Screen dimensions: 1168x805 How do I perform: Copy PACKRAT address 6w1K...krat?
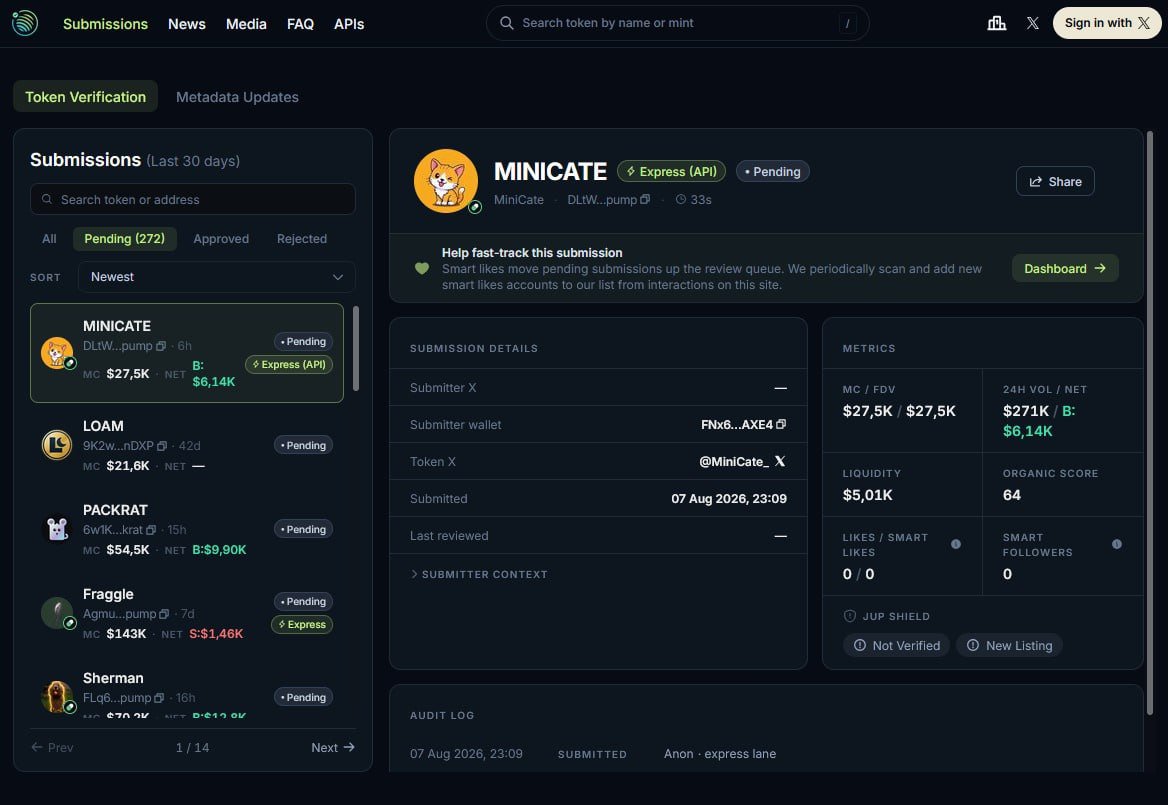point(150,529)
